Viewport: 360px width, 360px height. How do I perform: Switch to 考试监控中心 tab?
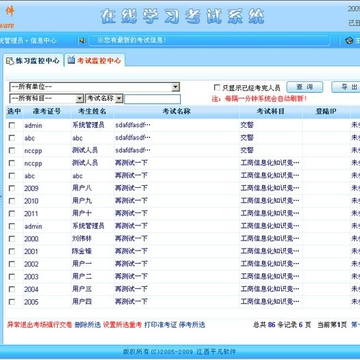coord(95,60)
